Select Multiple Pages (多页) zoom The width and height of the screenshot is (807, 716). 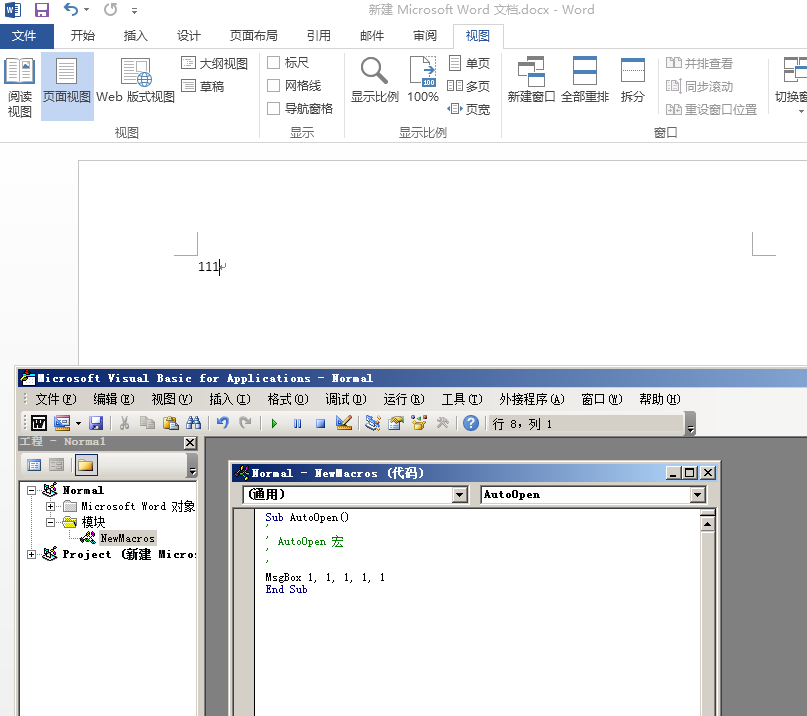tap(469, 86)
